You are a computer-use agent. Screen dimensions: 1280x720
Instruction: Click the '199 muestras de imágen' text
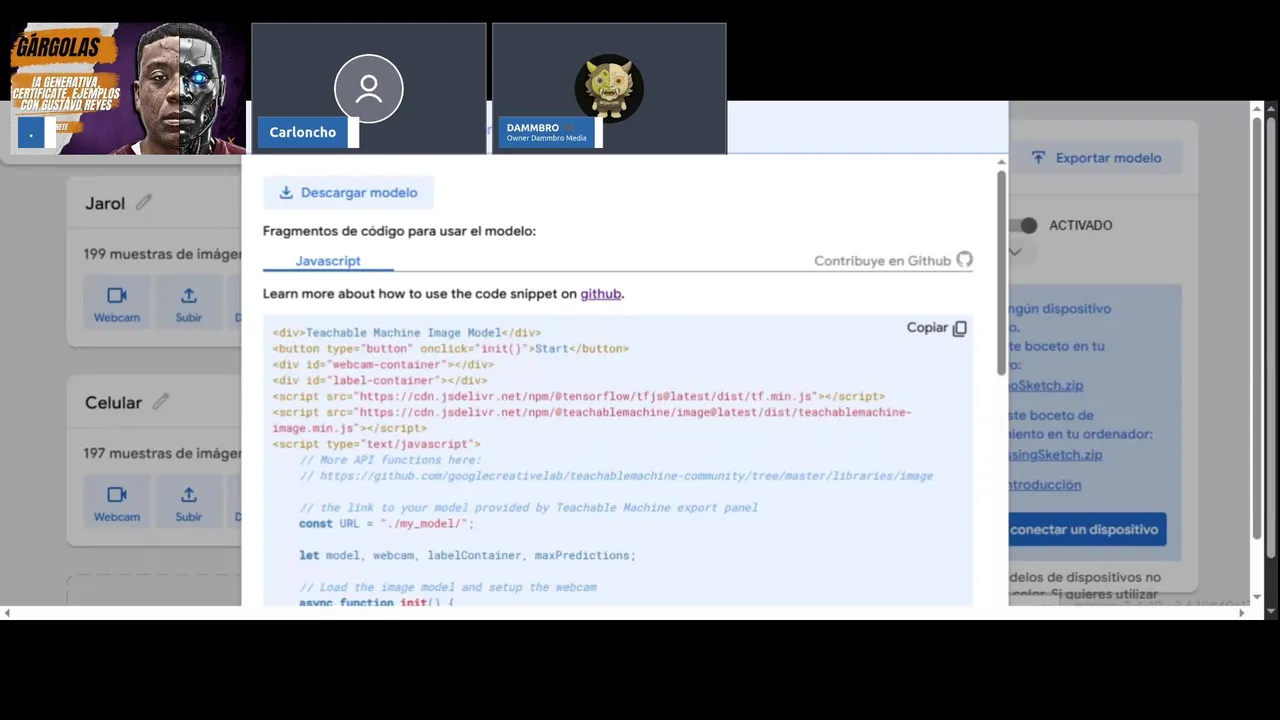point(162,254)
